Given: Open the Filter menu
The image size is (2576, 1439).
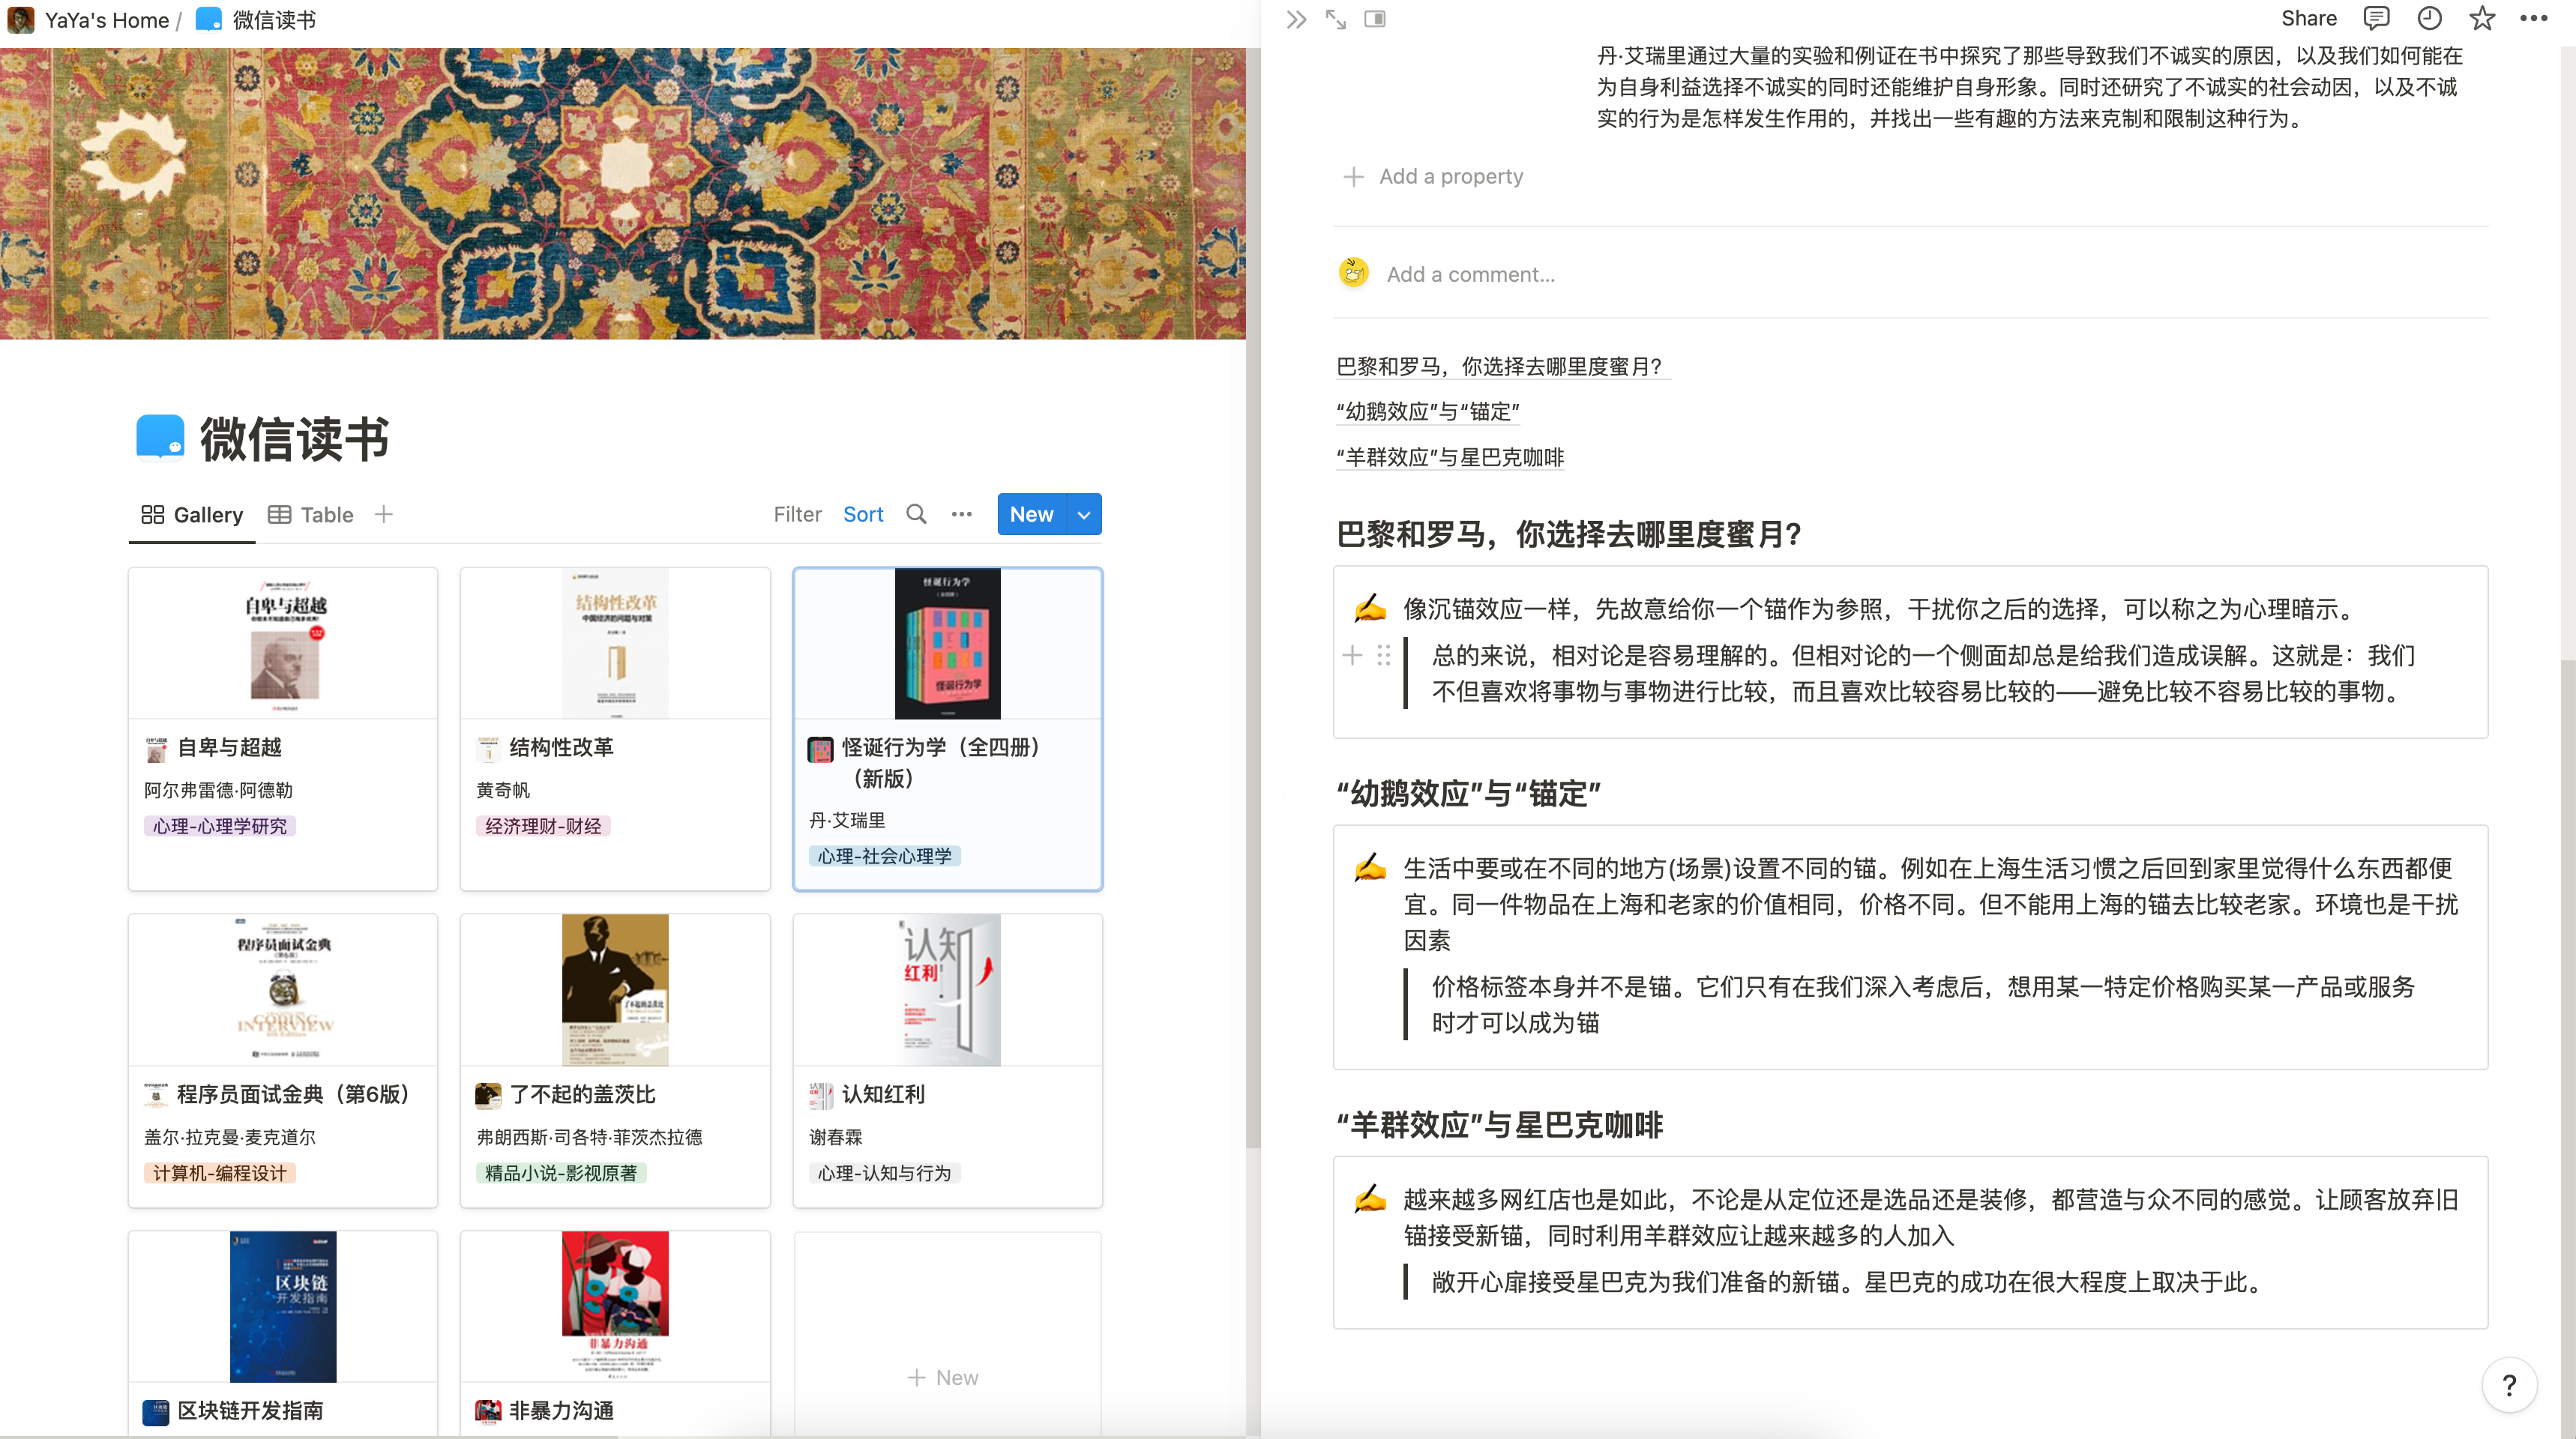Looking at the screenshot, I should click(797, 514).
